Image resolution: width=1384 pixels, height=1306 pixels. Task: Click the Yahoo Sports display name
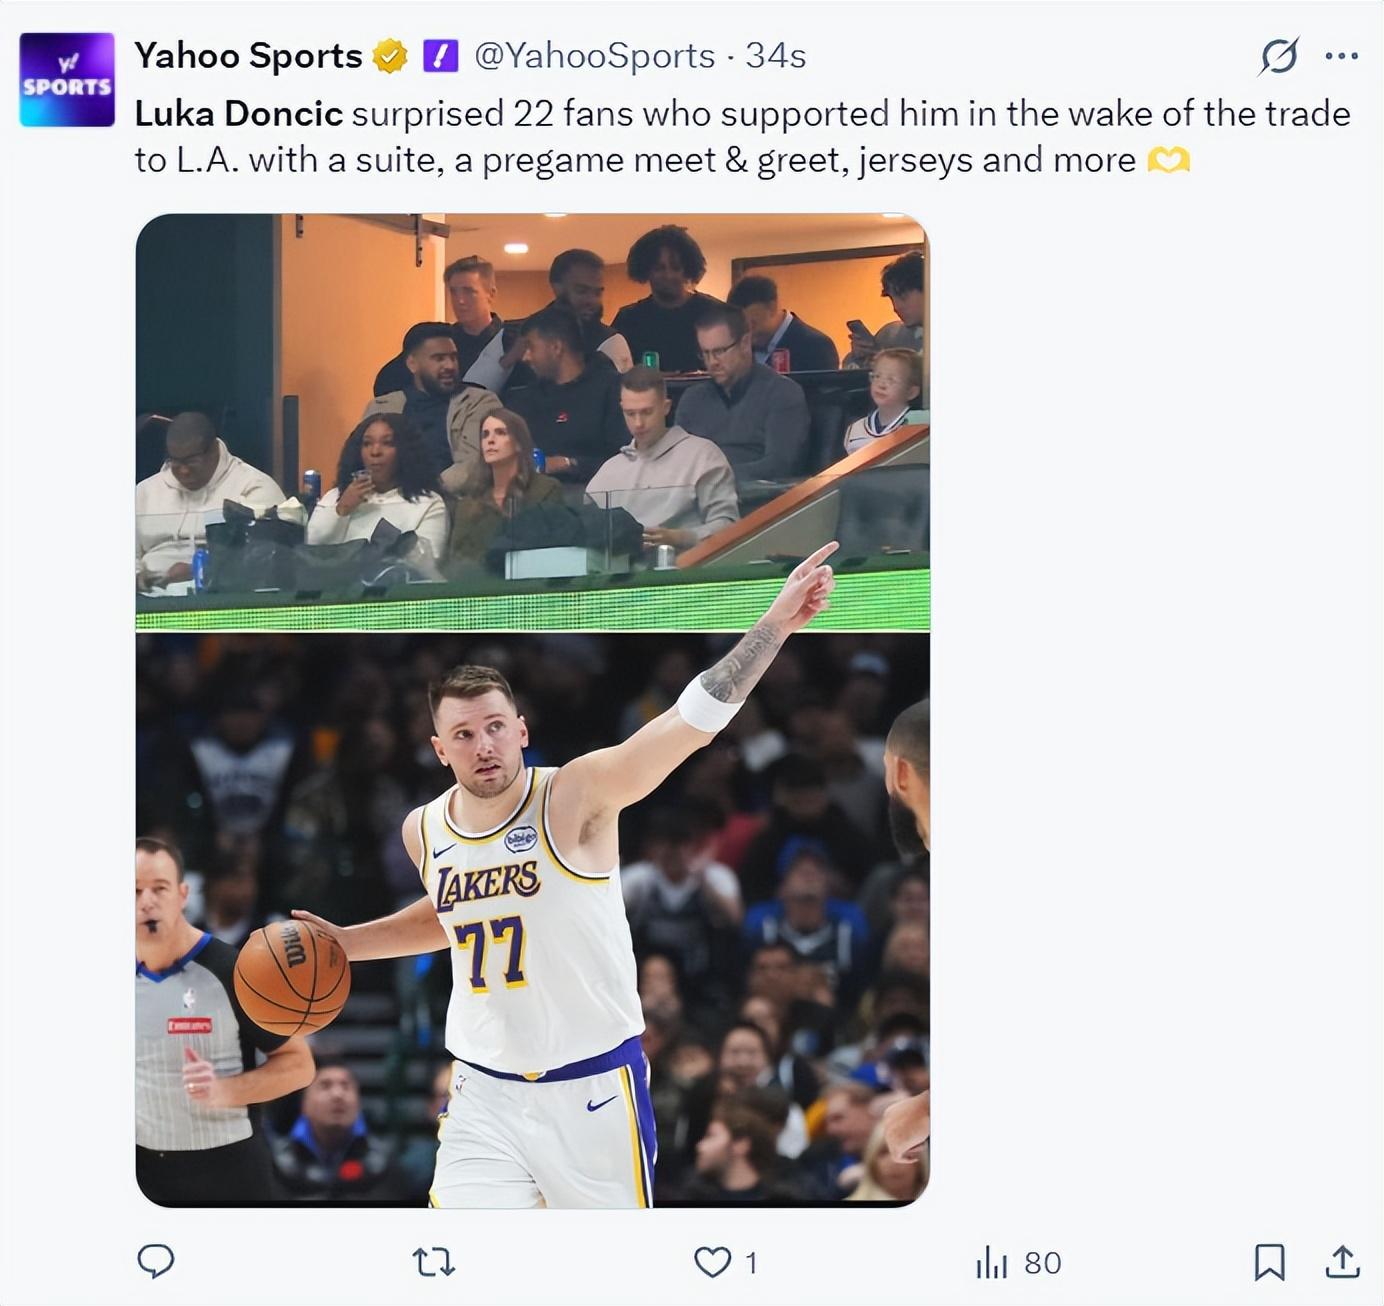[248, 56]
